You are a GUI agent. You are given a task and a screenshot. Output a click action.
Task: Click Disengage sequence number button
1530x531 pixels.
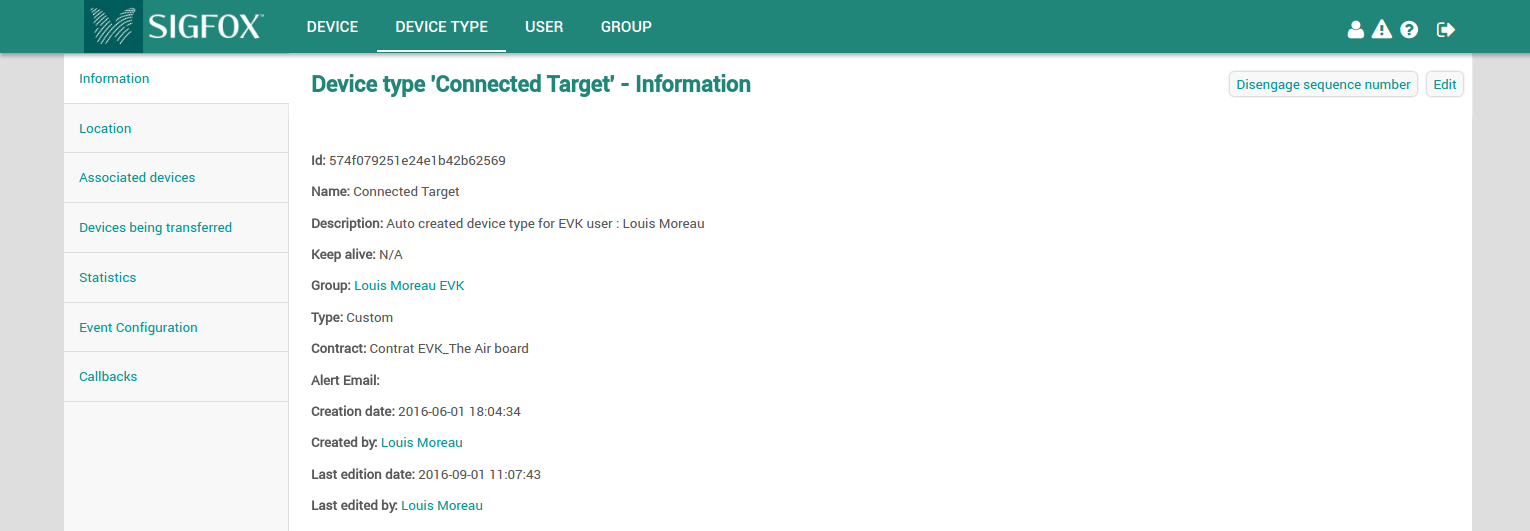pyautogui.click(x=1323, y=85)
